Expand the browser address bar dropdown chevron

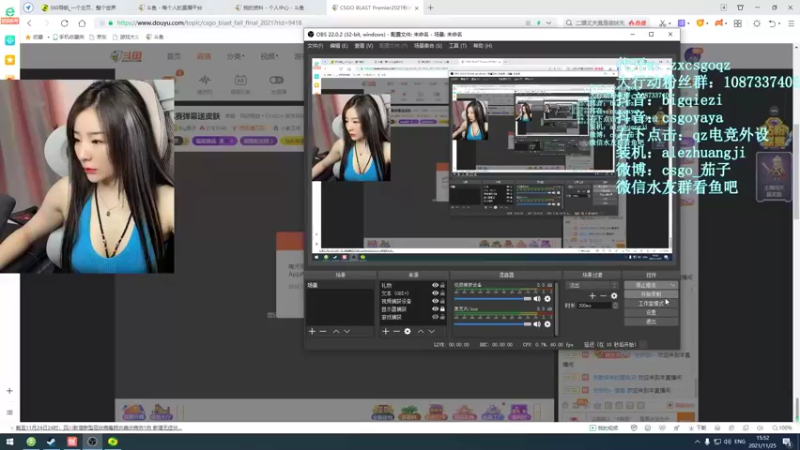coord(548,23)
